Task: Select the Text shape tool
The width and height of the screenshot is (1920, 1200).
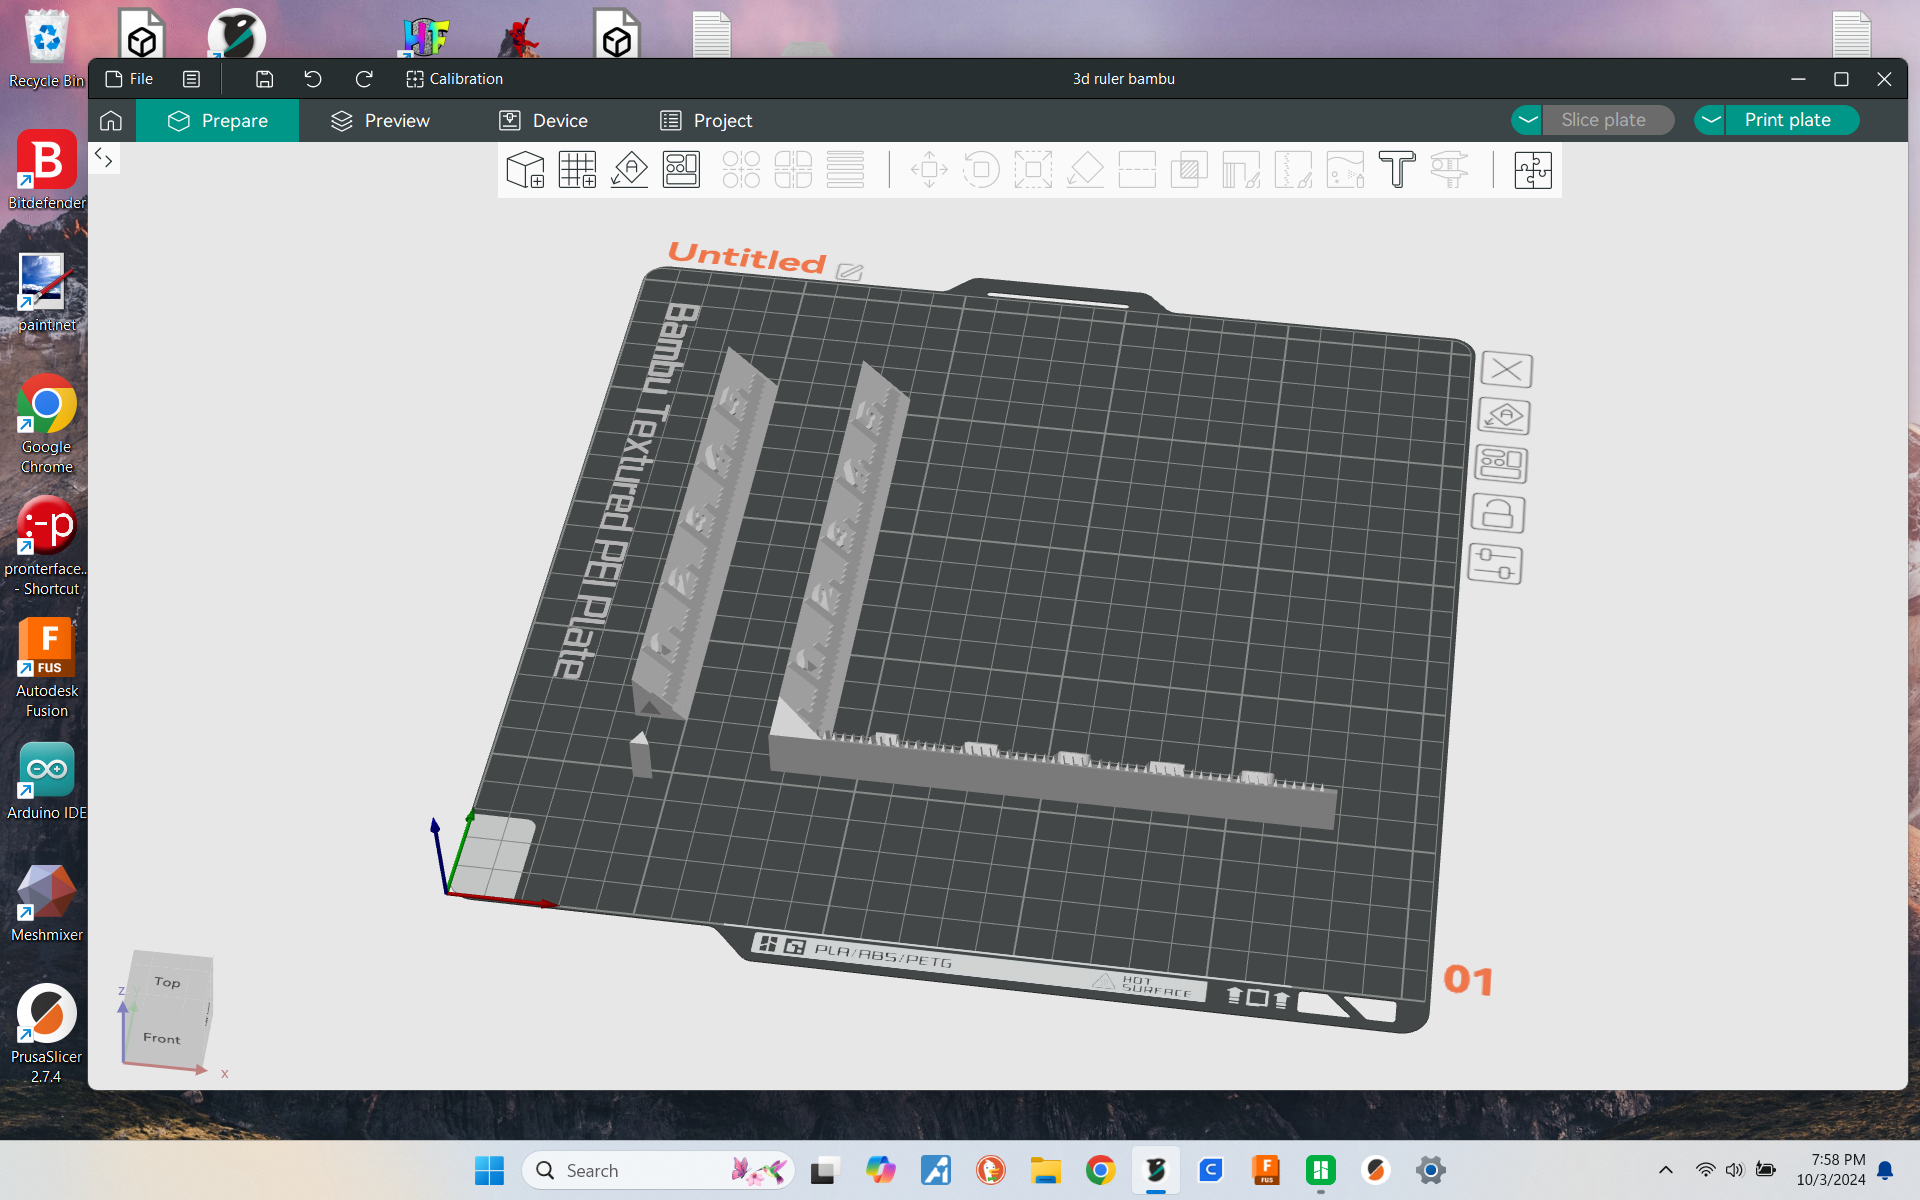Action: (1397, 170)
